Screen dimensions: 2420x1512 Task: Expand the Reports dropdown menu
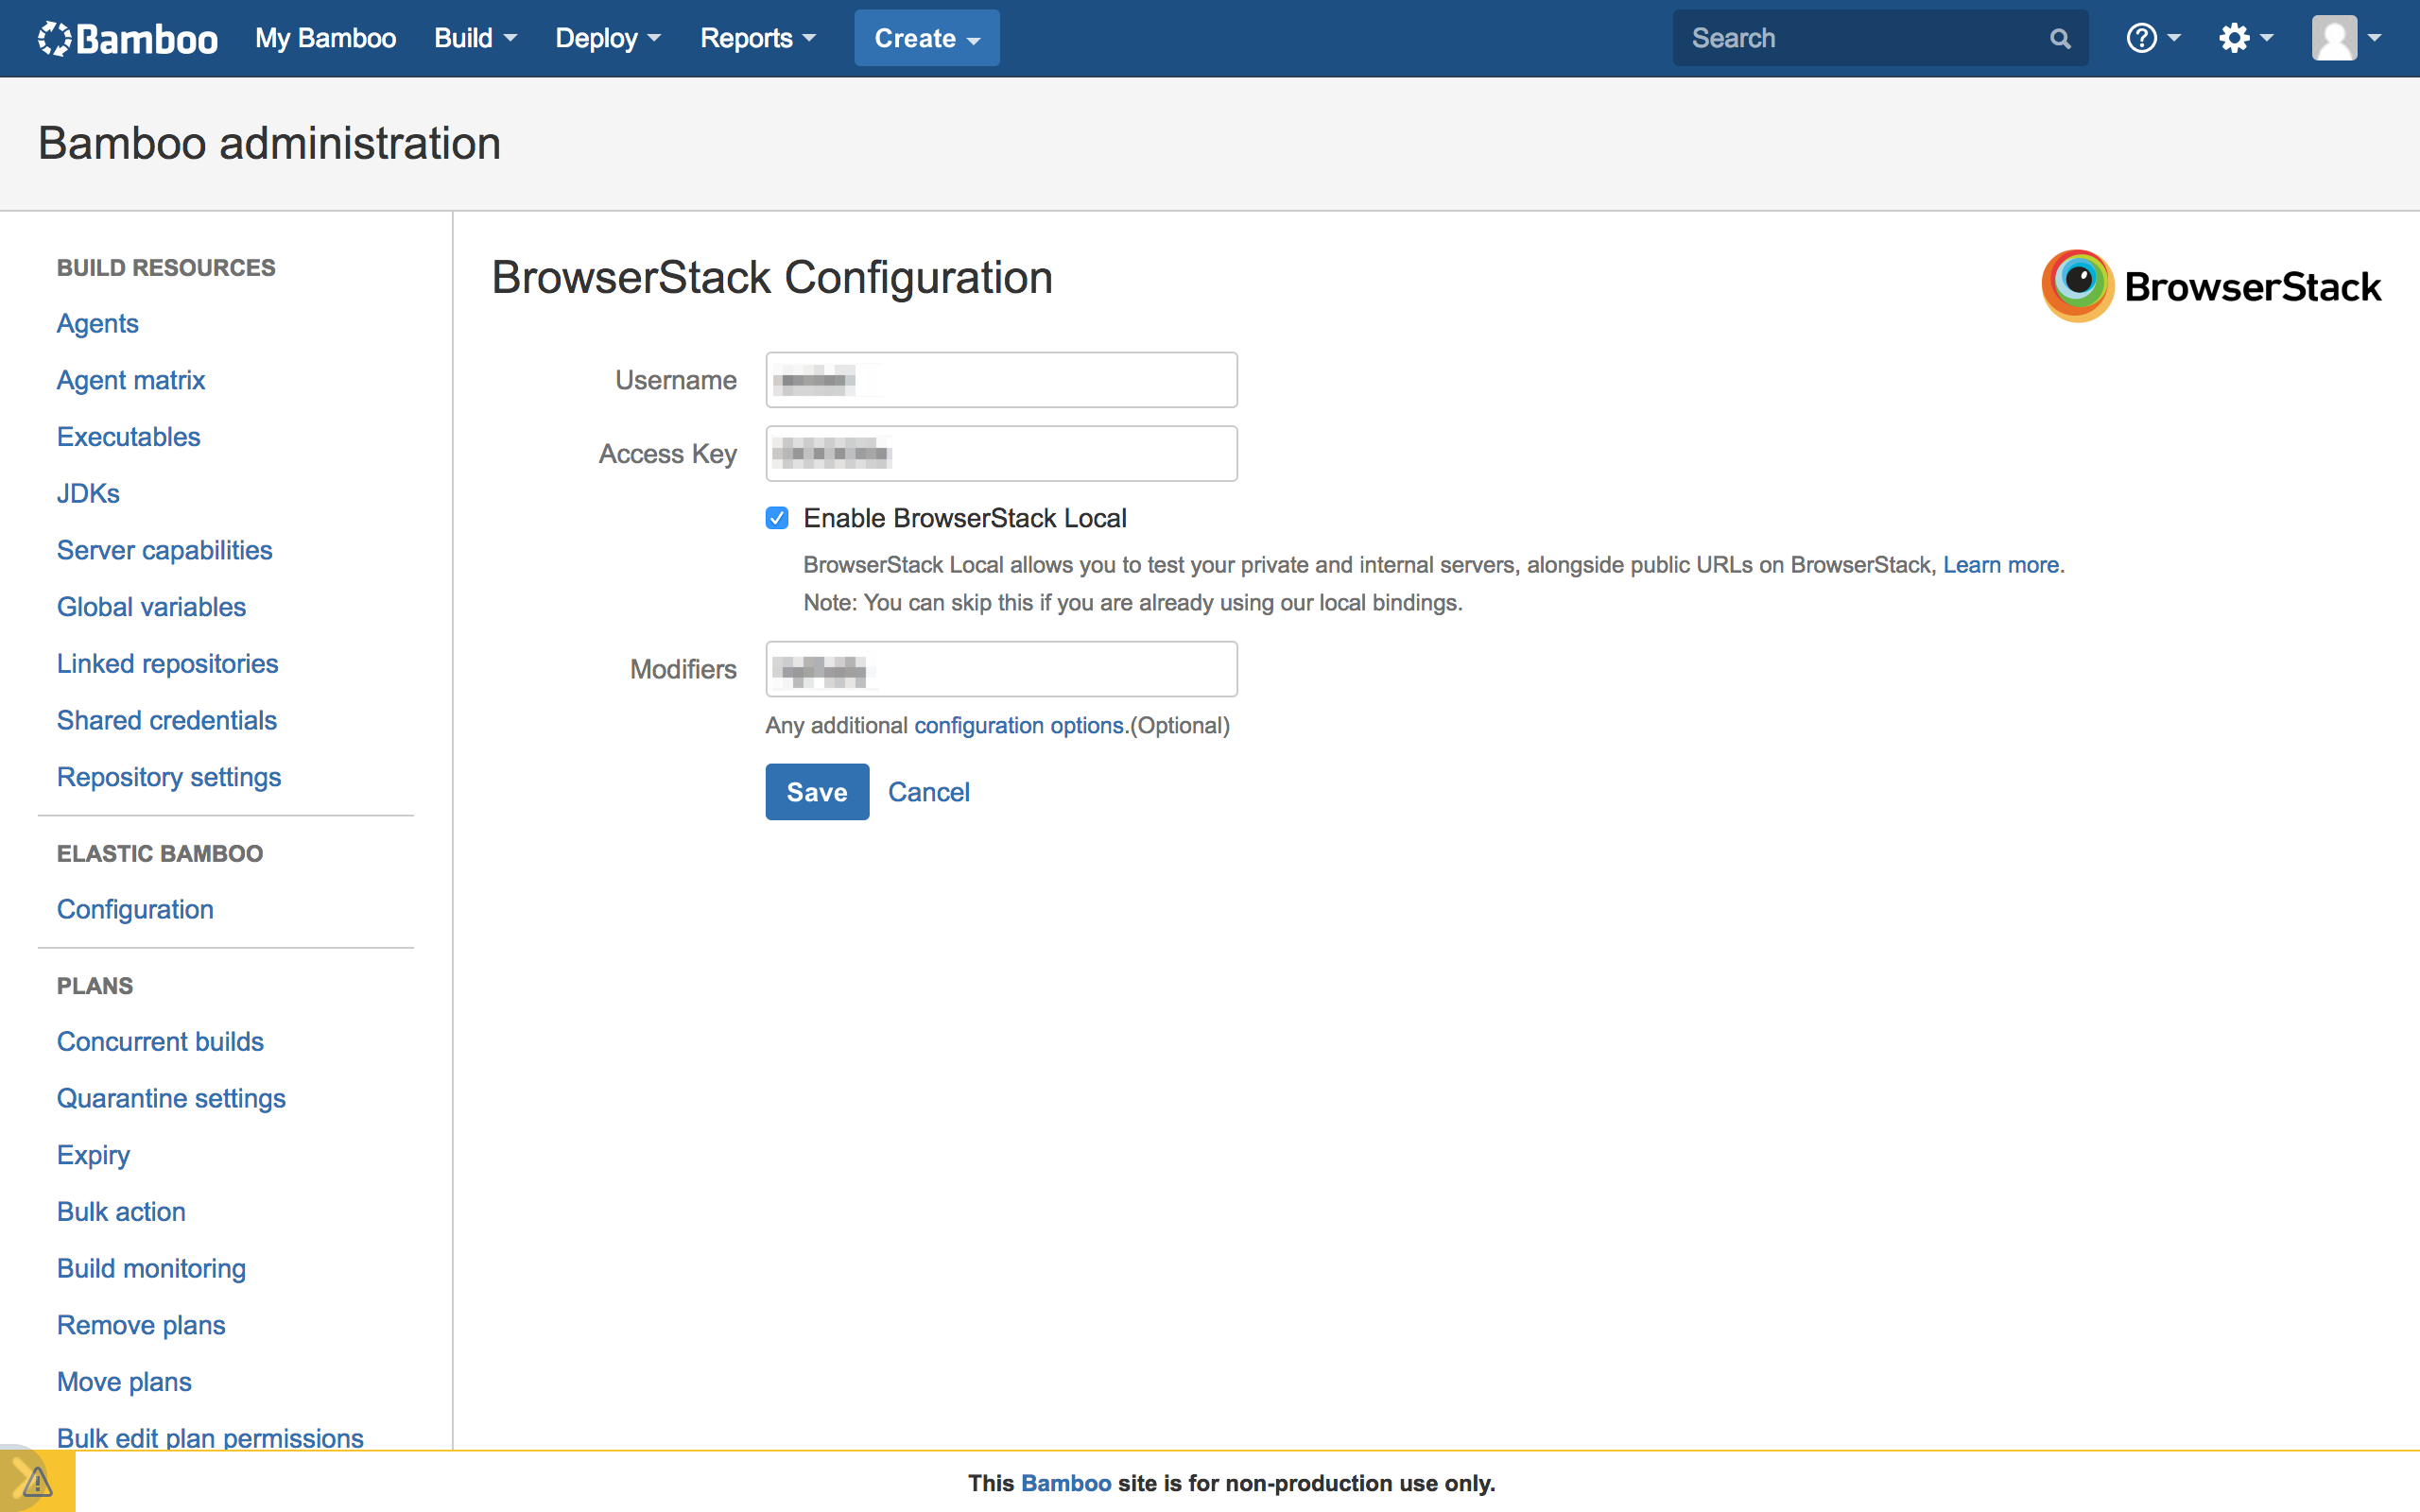pyautogui.click(x=757, y=38)
